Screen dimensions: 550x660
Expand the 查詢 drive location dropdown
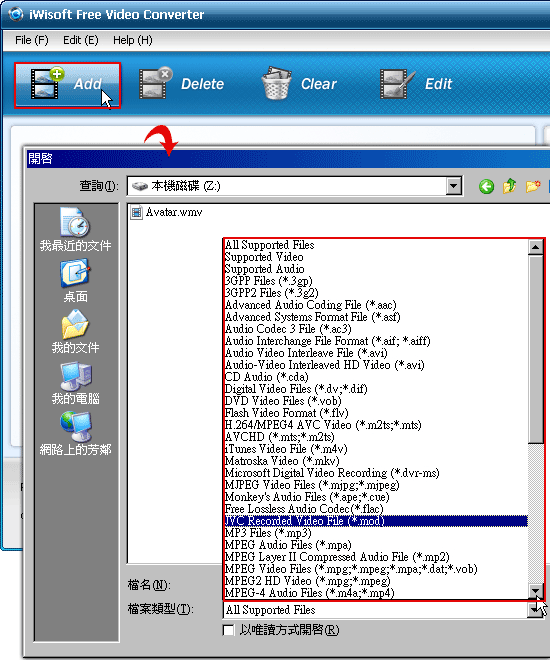(x=454, y=186)
